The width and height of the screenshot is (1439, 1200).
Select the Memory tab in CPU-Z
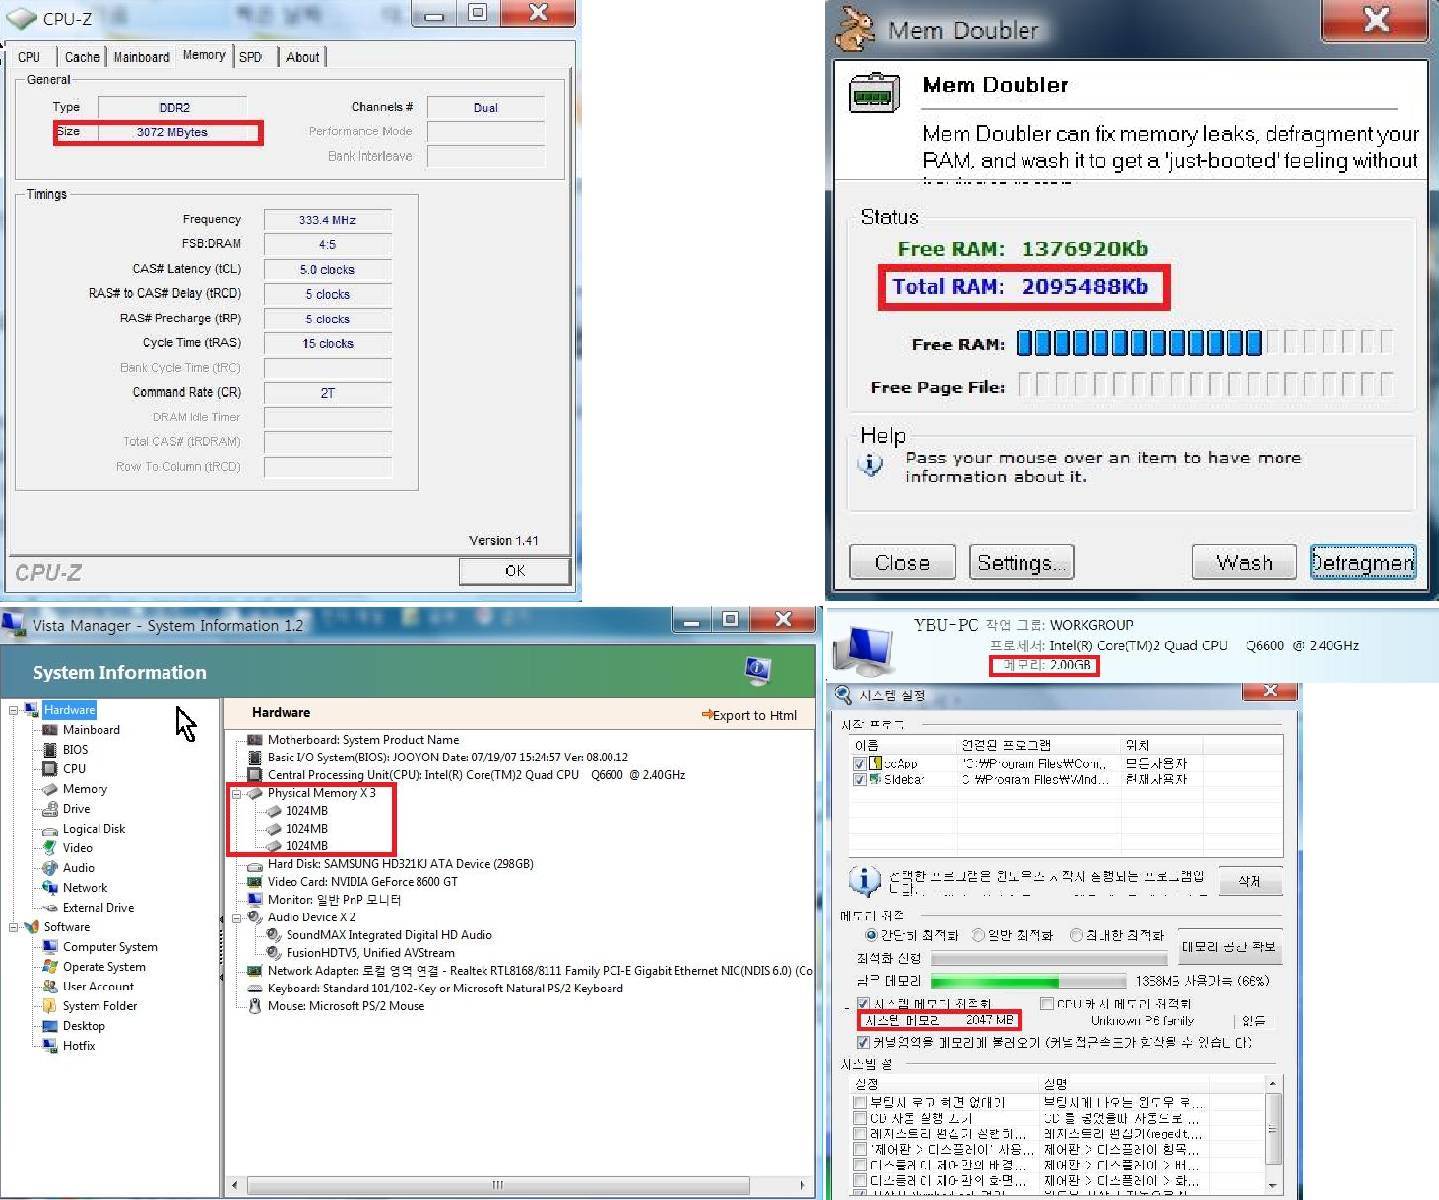click(x=204, y=55)
